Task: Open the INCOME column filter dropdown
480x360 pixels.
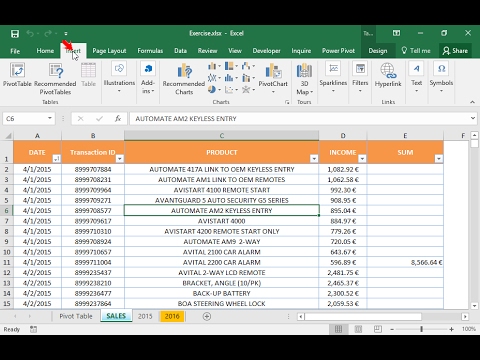Action: coord(362,159)
